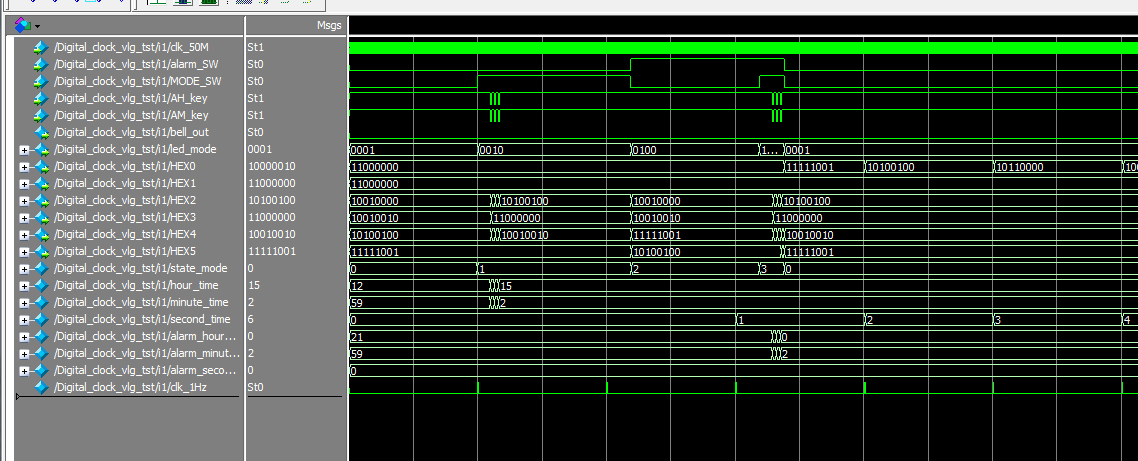
Task: Expand the HEX0 bus
Action: 24,166
